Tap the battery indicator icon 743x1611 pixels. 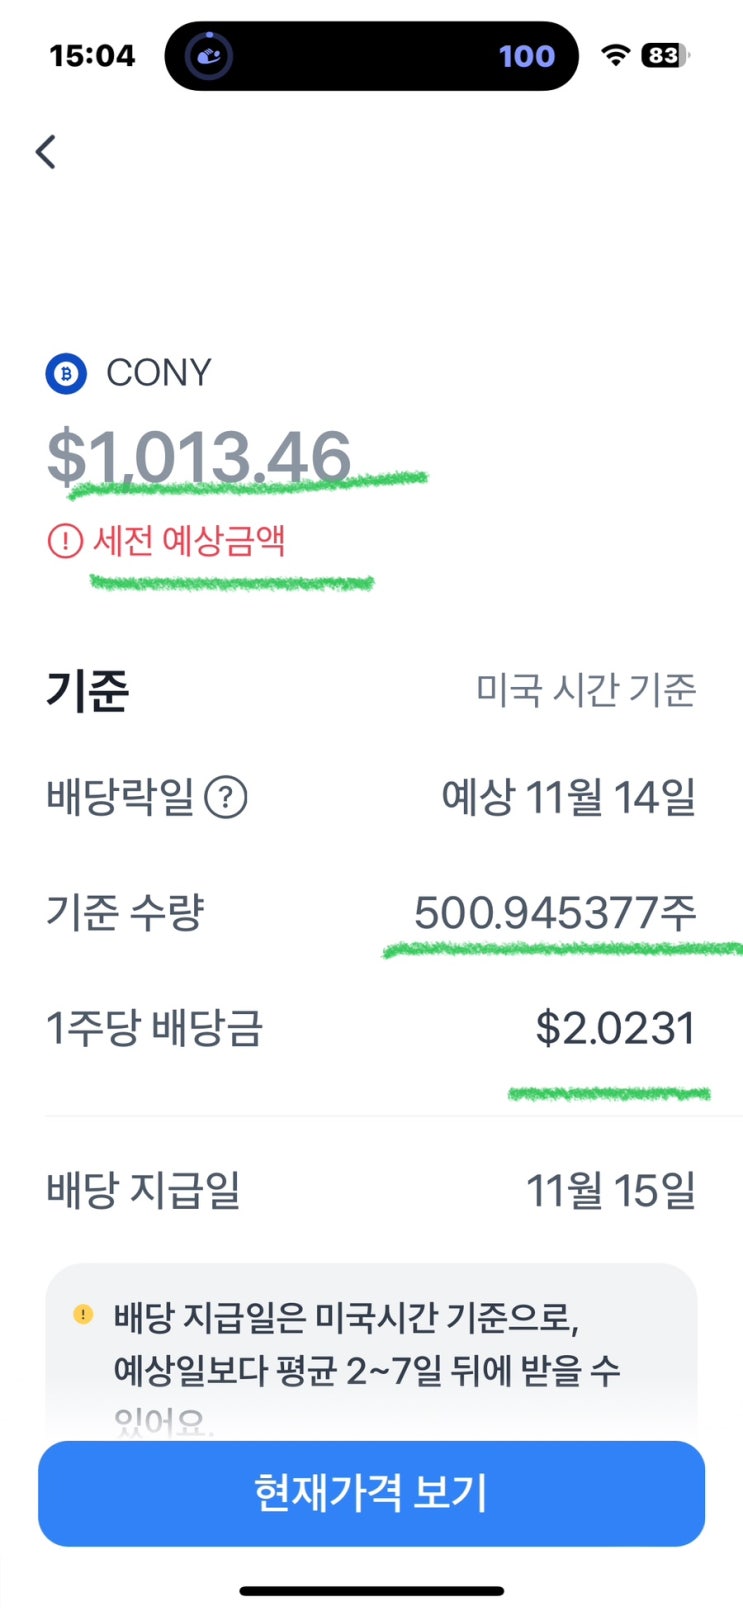click(665, 56)
